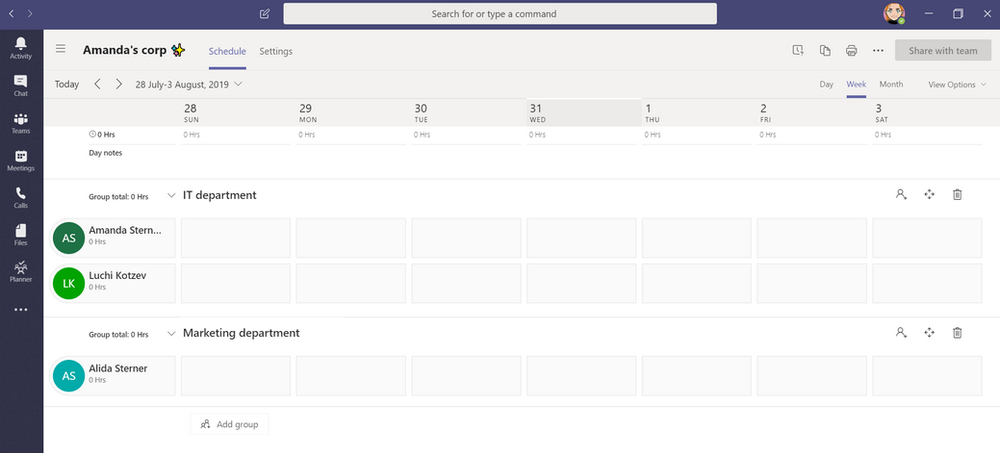The height and width of the screenshot is (453, 1000).
Task: Click the move icon for IT department
Action: point(929,195)
